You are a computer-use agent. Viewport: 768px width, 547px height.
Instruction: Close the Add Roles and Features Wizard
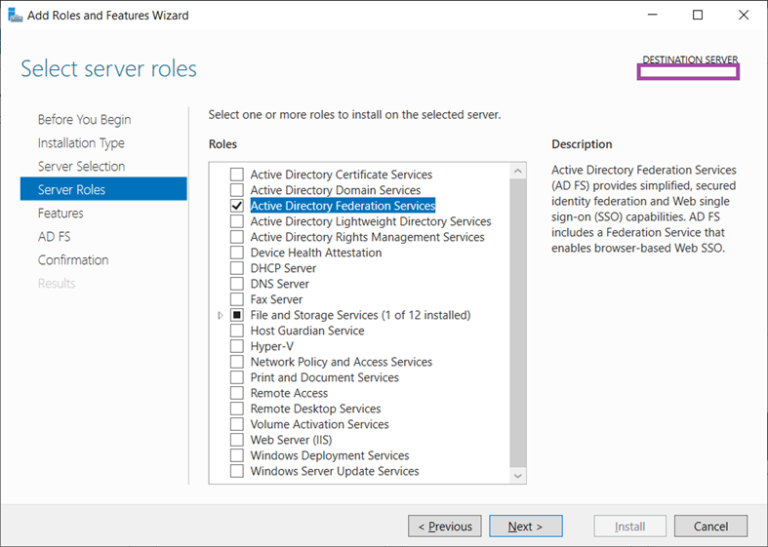point(744,15)
